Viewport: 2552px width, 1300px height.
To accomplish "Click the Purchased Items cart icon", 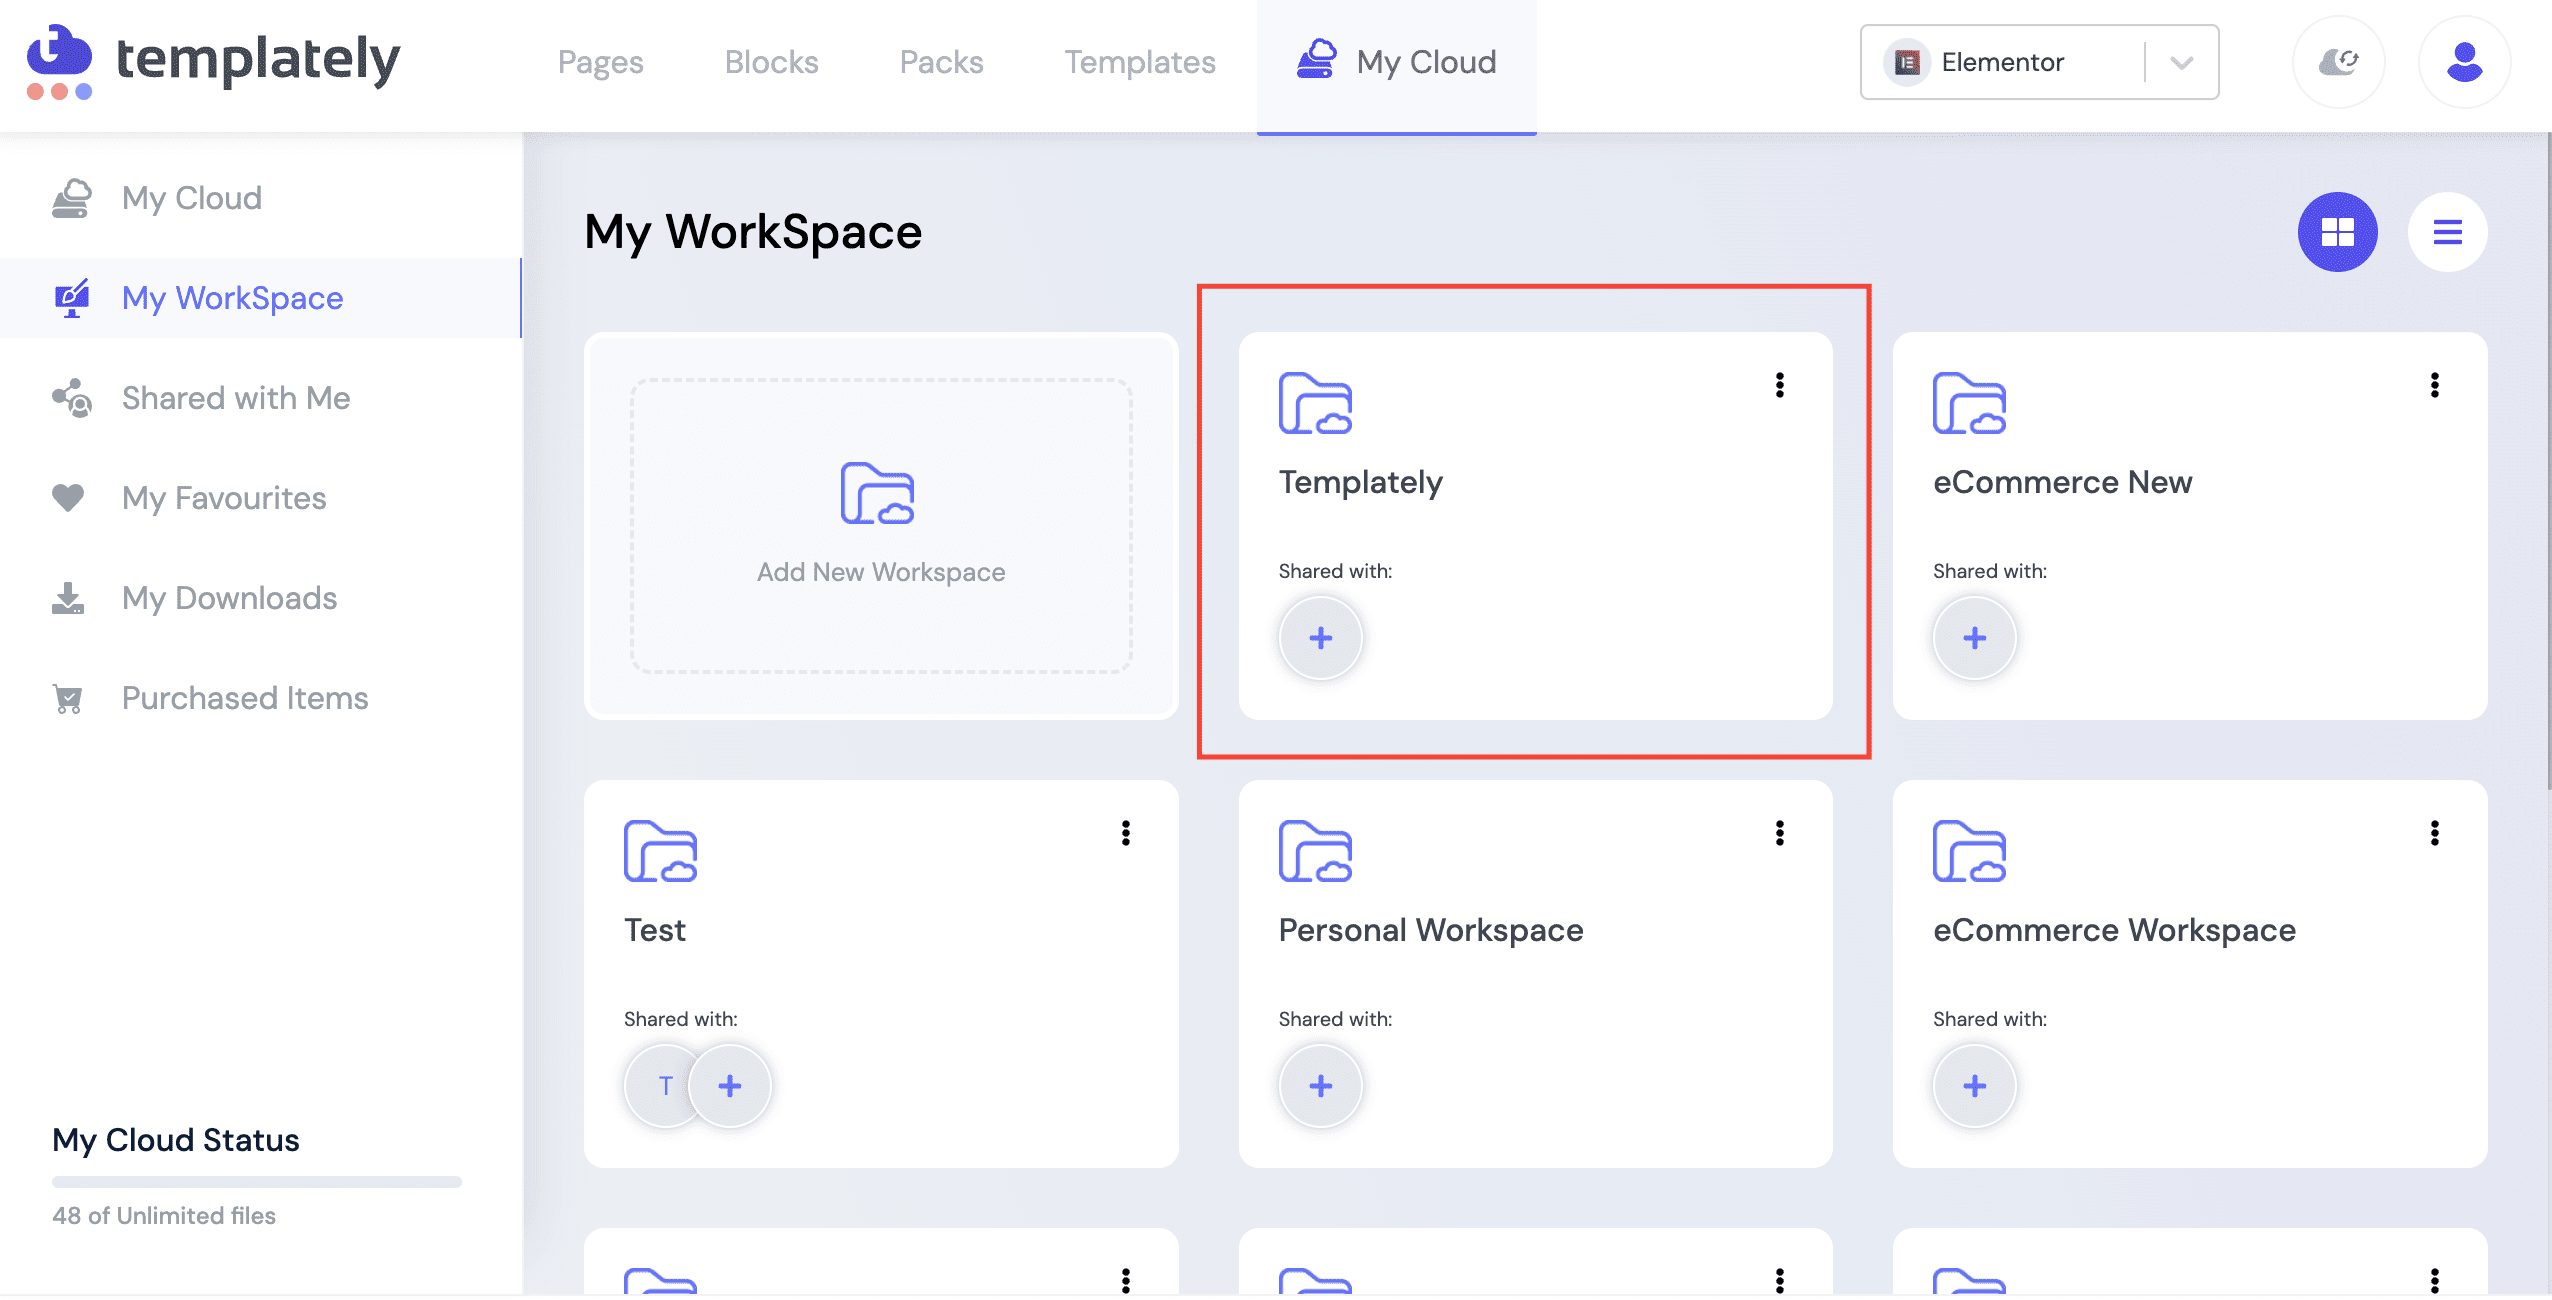I will tap(68, 698).
